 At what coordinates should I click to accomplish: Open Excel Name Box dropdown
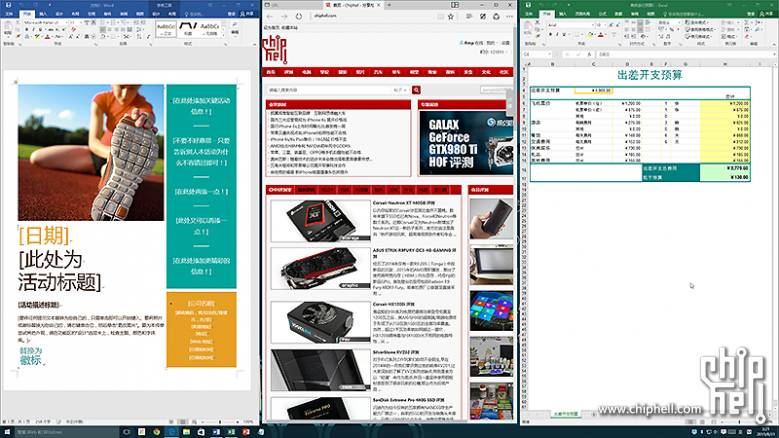click(x=549, y=54)
